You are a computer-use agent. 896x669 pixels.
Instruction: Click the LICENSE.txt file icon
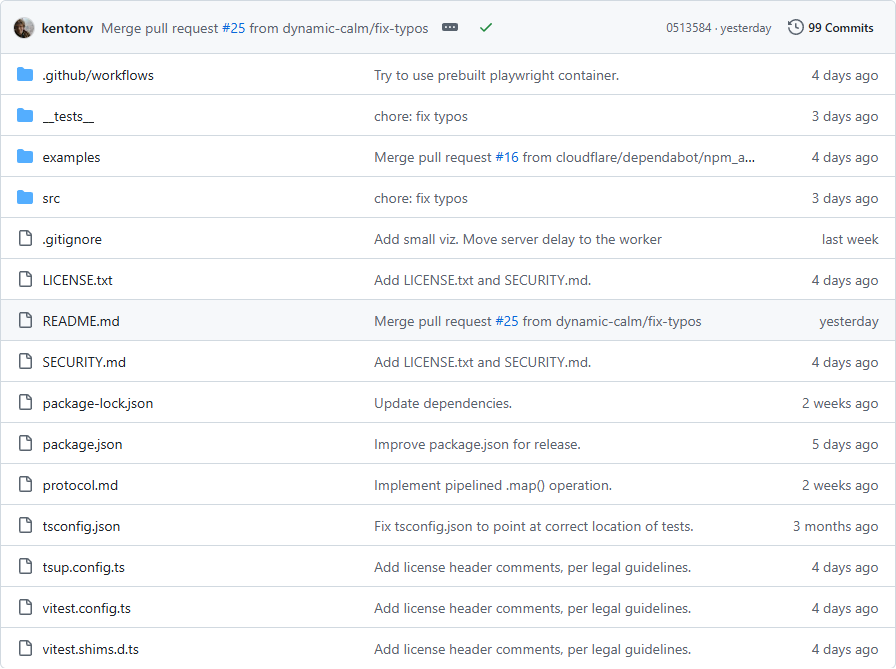tap(25, 280)
